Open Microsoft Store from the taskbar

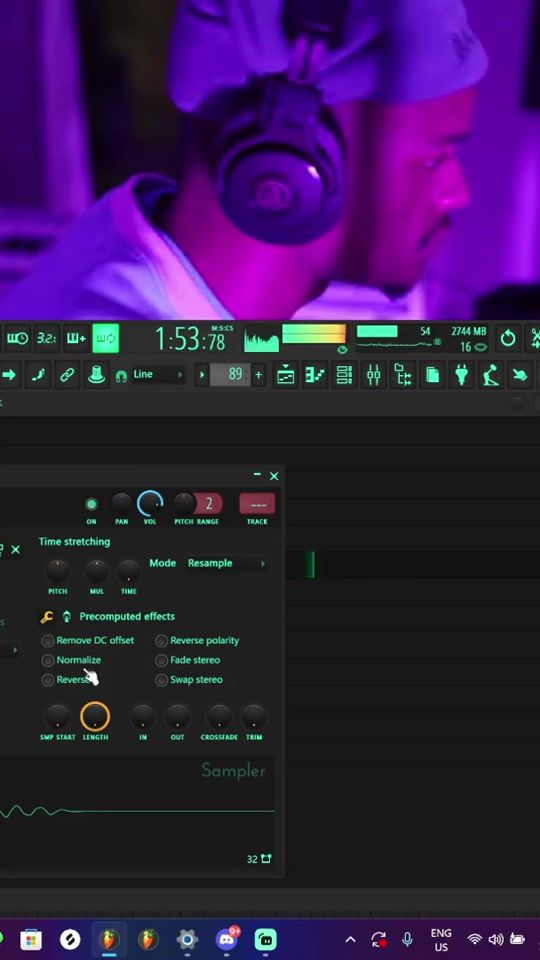click(x=31, y=939)
